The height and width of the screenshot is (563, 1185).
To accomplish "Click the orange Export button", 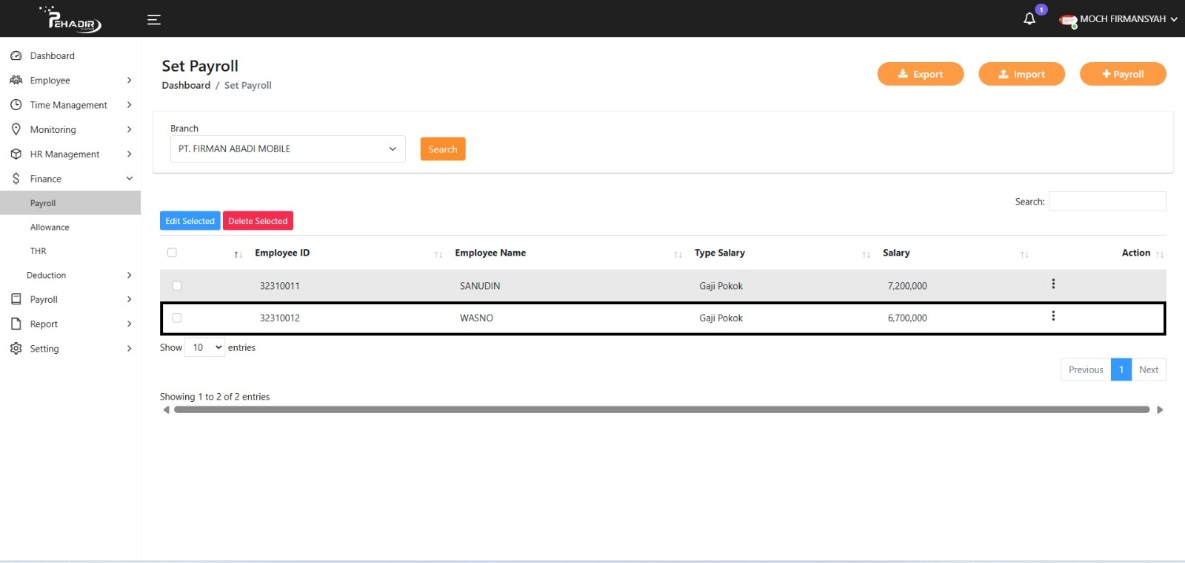I will coord(920,74).
